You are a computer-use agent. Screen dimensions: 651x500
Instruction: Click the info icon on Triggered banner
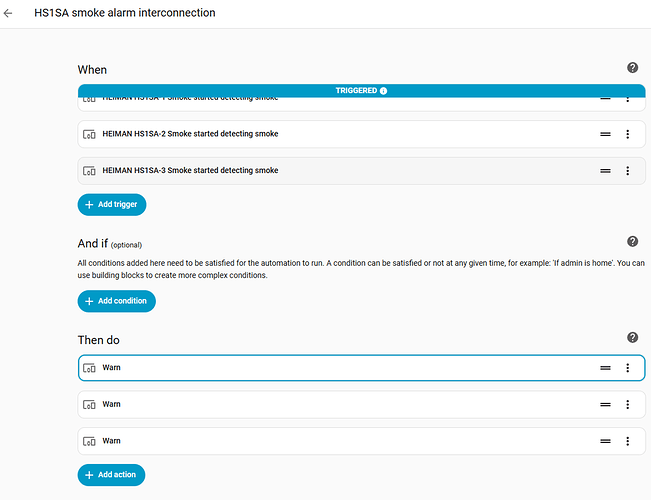[384, 90]
